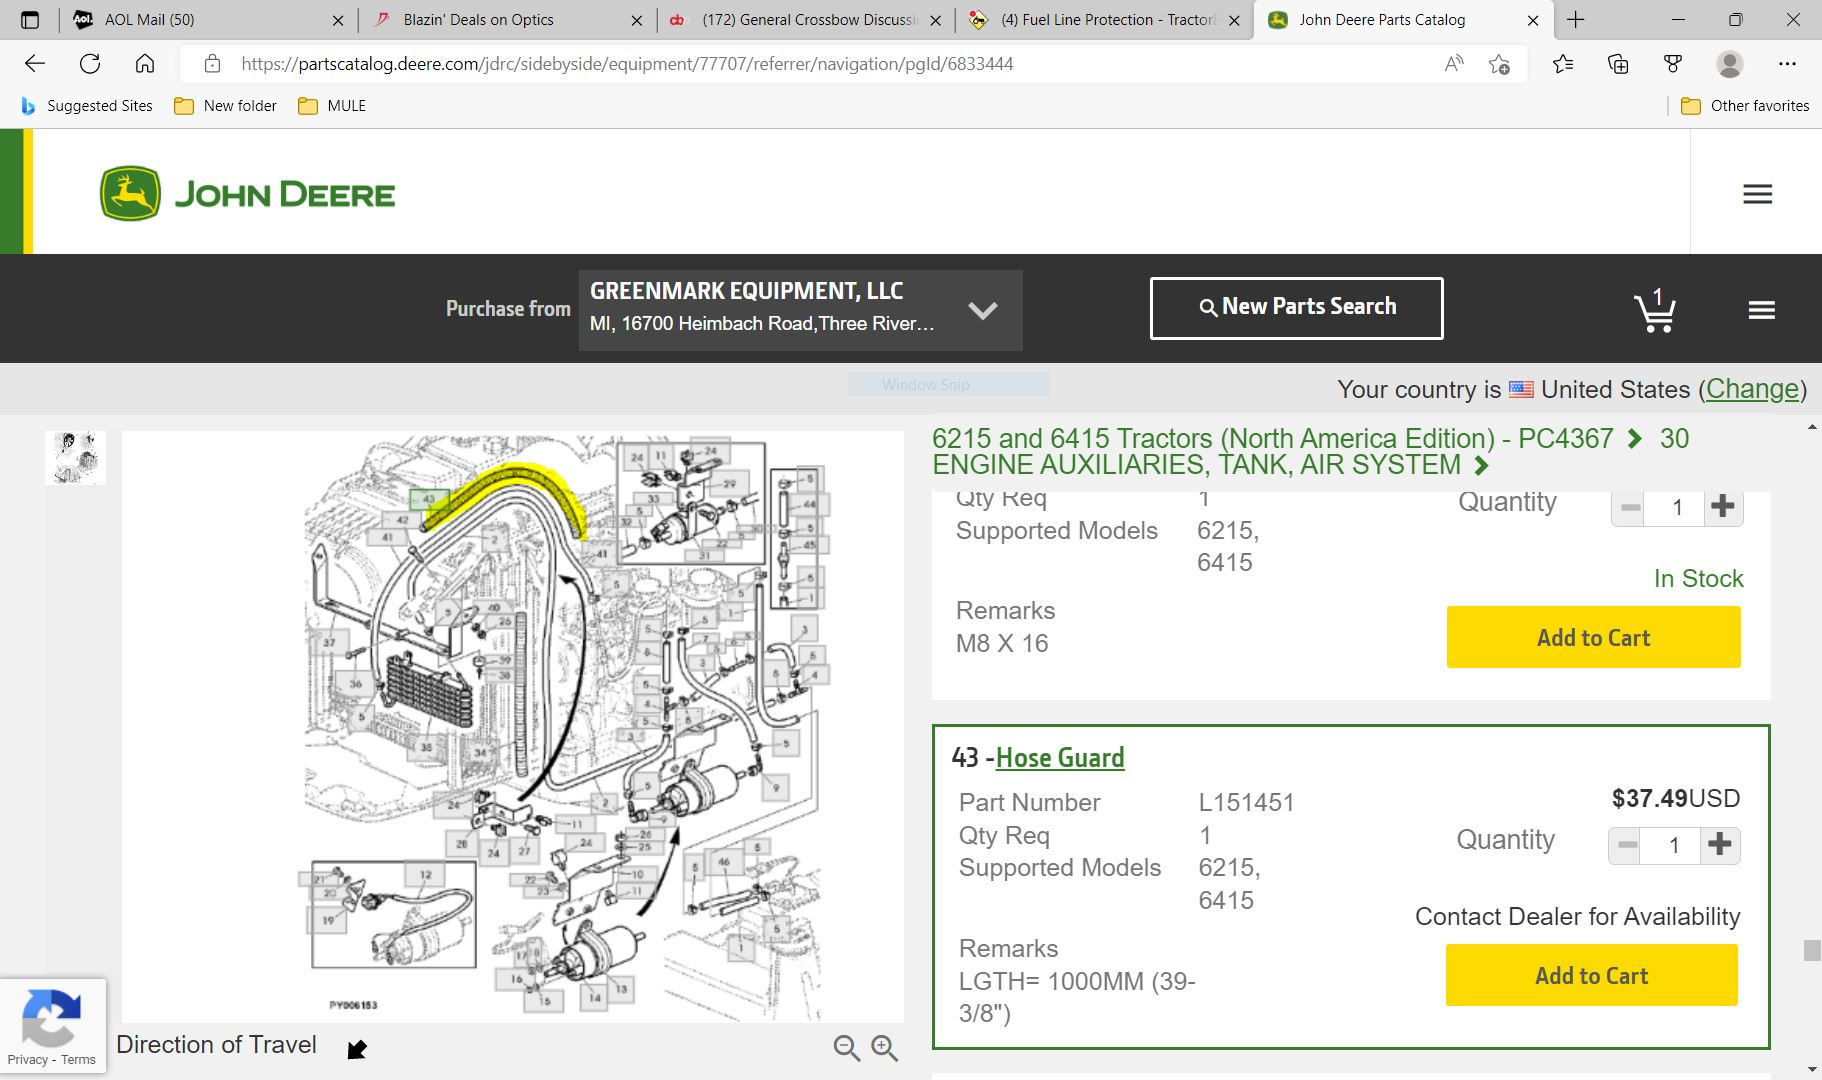Switch to General Crossbow Discussion tab

pyautogui.click(x=805, y=20)
